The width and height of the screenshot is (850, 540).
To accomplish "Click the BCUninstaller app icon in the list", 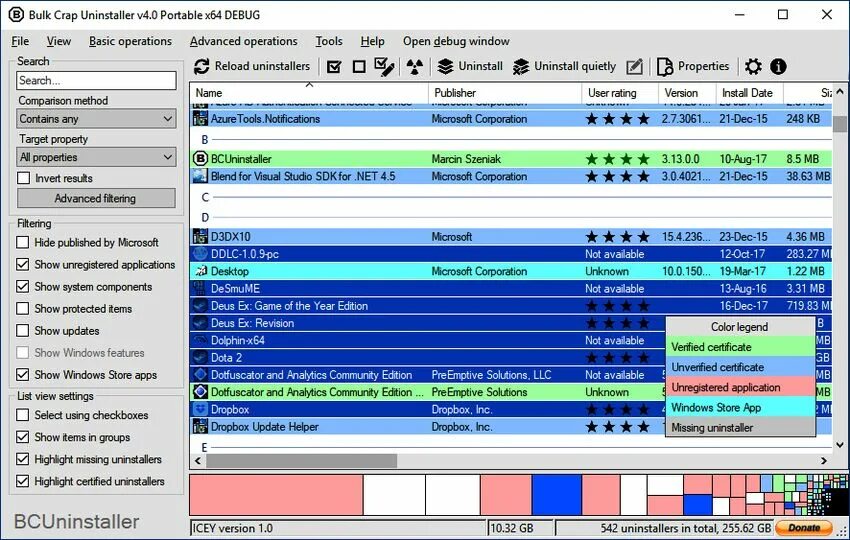I will (x=201, y=159).
